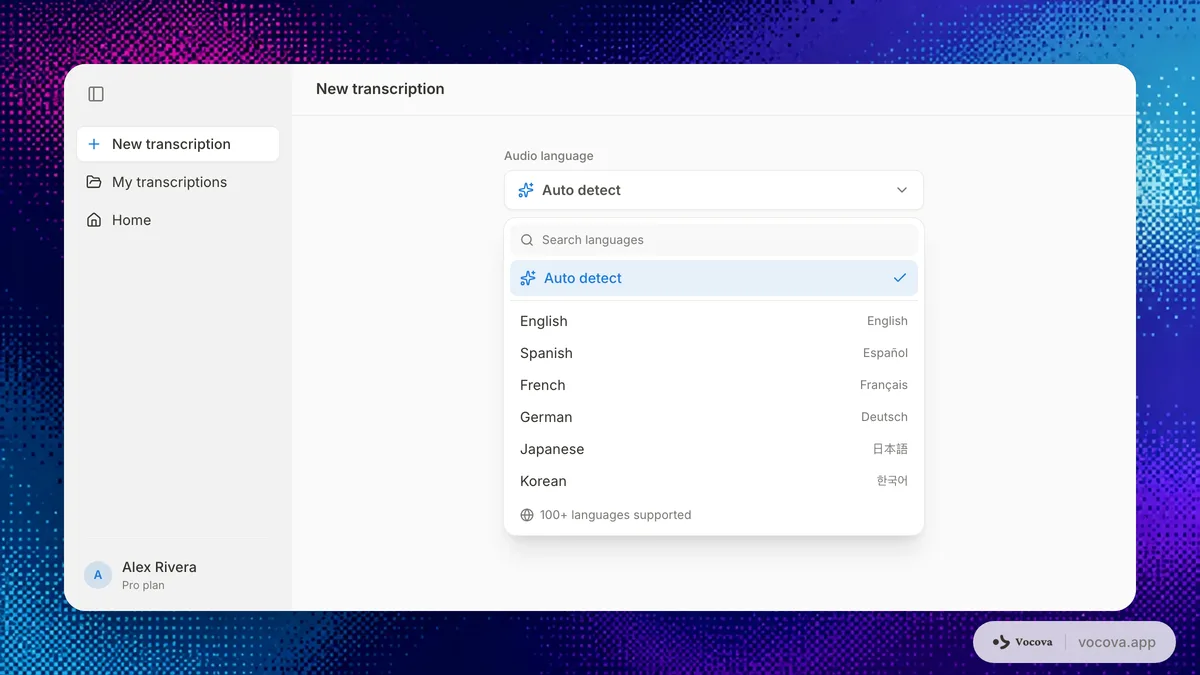Click the checkmark on the Auto detect option

tap(900, 278)
